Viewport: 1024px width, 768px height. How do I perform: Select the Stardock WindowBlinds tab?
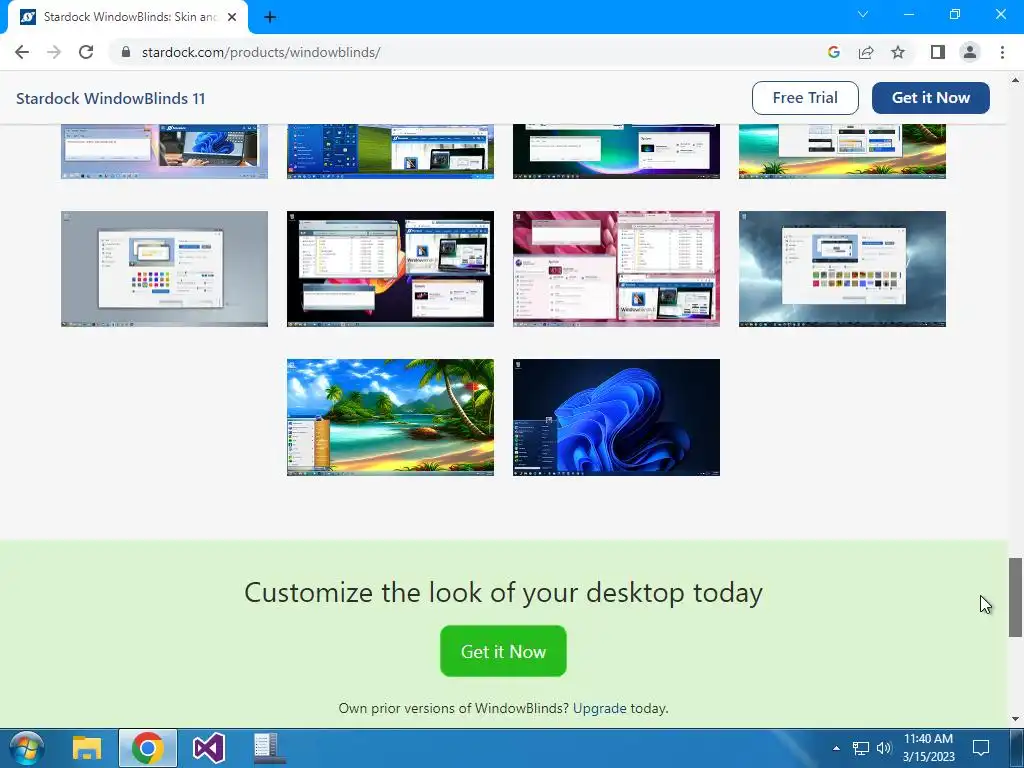(128, 17)
